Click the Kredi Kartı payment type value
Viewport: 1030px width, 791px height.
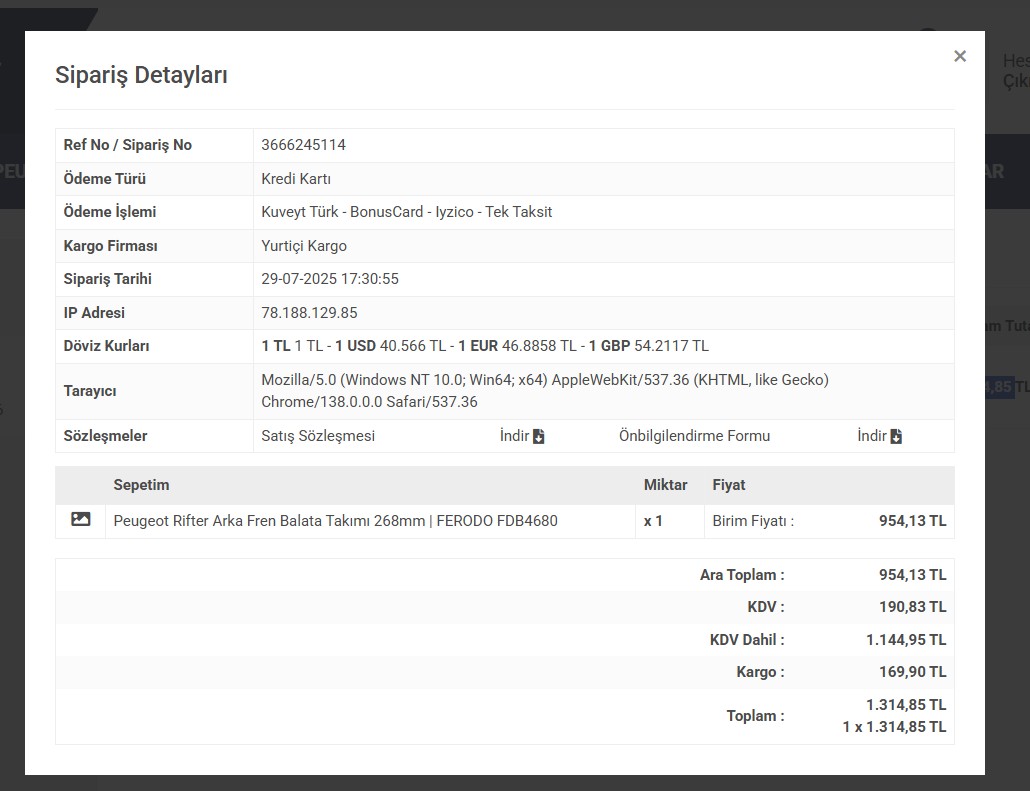pos(296,179)
